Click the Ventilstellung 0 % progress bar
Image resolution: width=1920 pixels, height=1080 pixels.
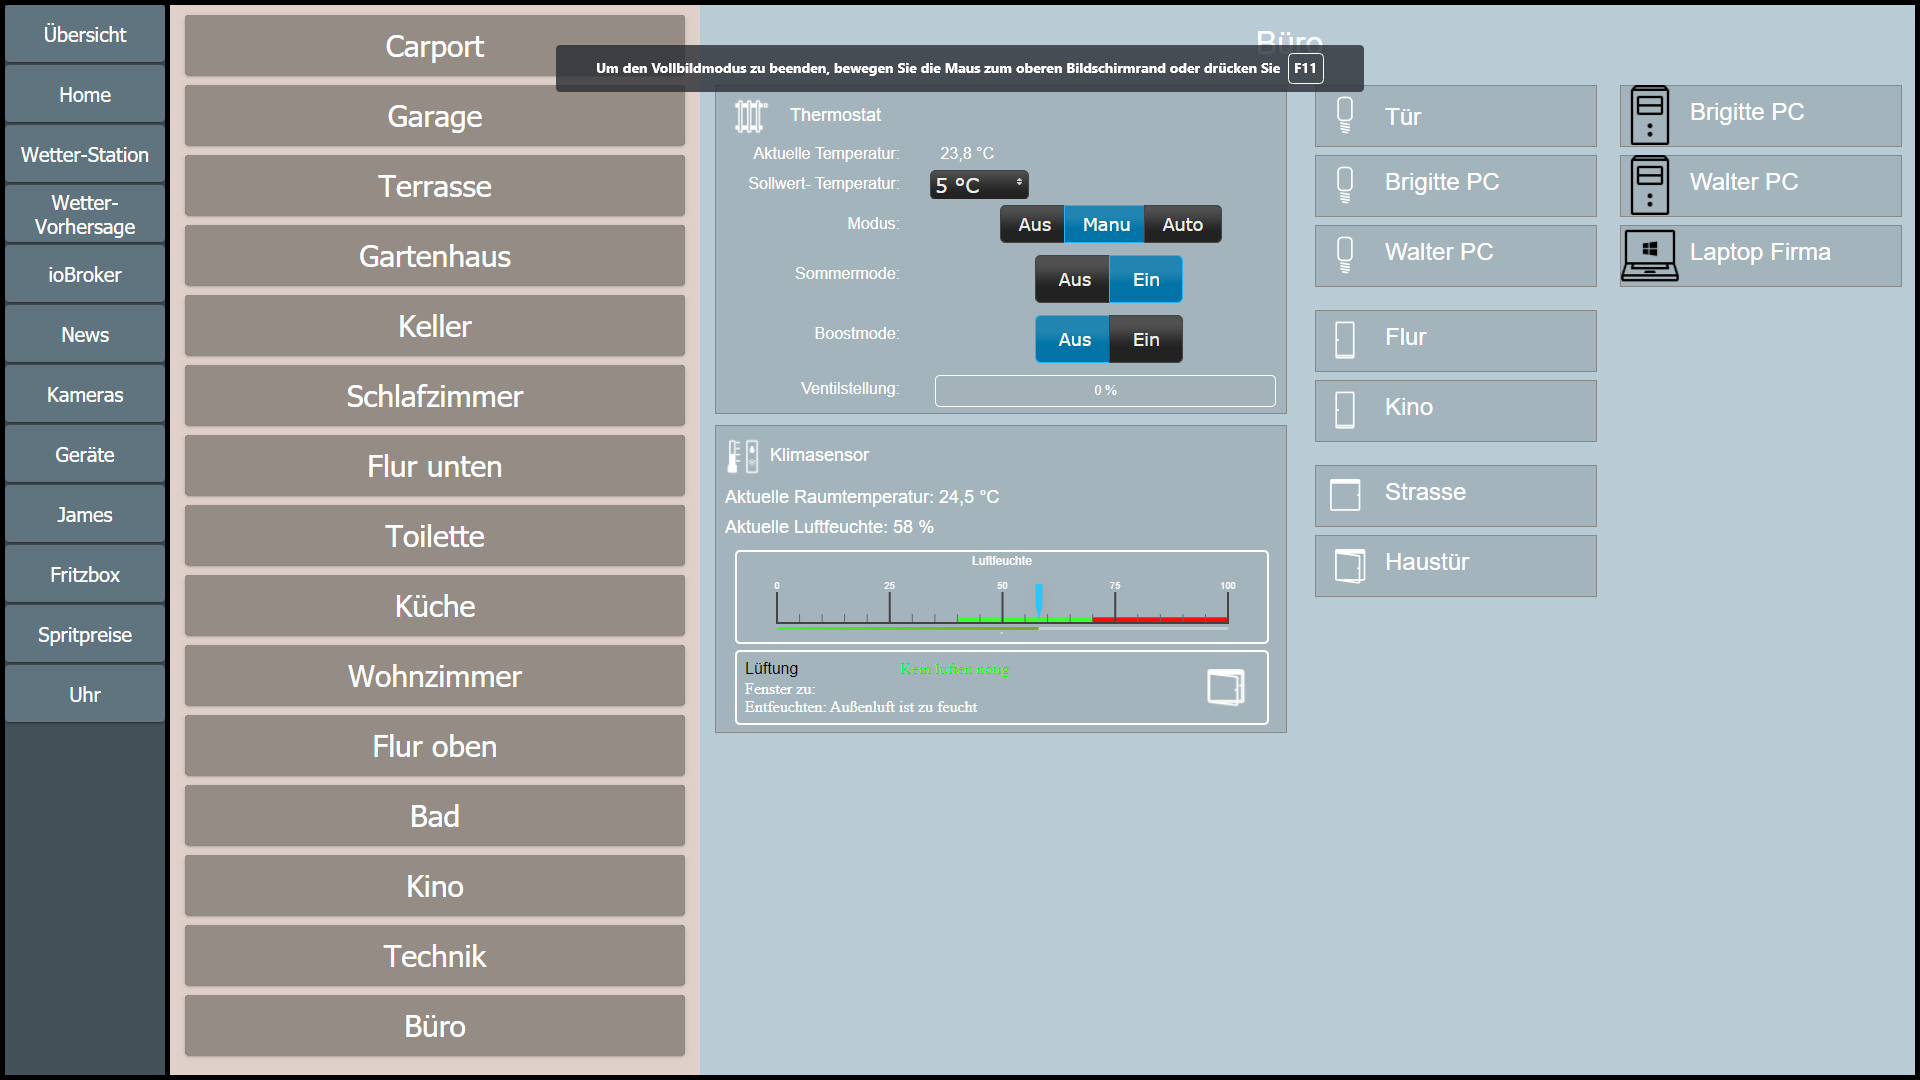pos(1105,391)
